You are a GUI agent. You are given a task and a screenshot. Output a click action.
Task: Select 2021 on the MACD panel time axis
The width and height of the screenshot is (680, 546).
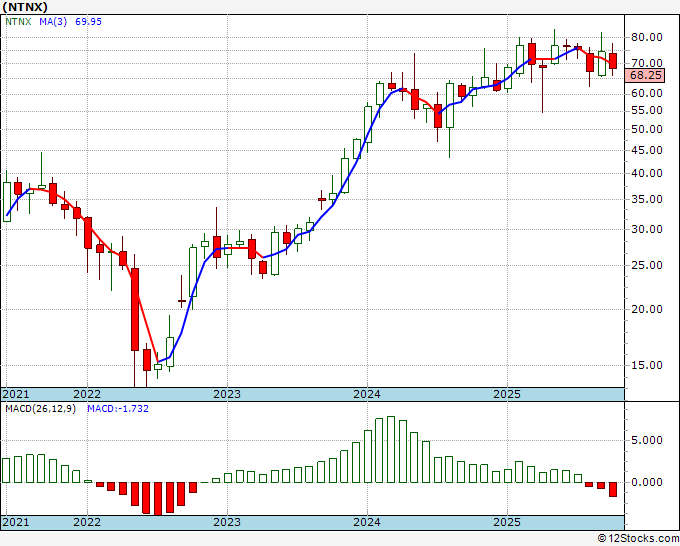pos(15,522)
